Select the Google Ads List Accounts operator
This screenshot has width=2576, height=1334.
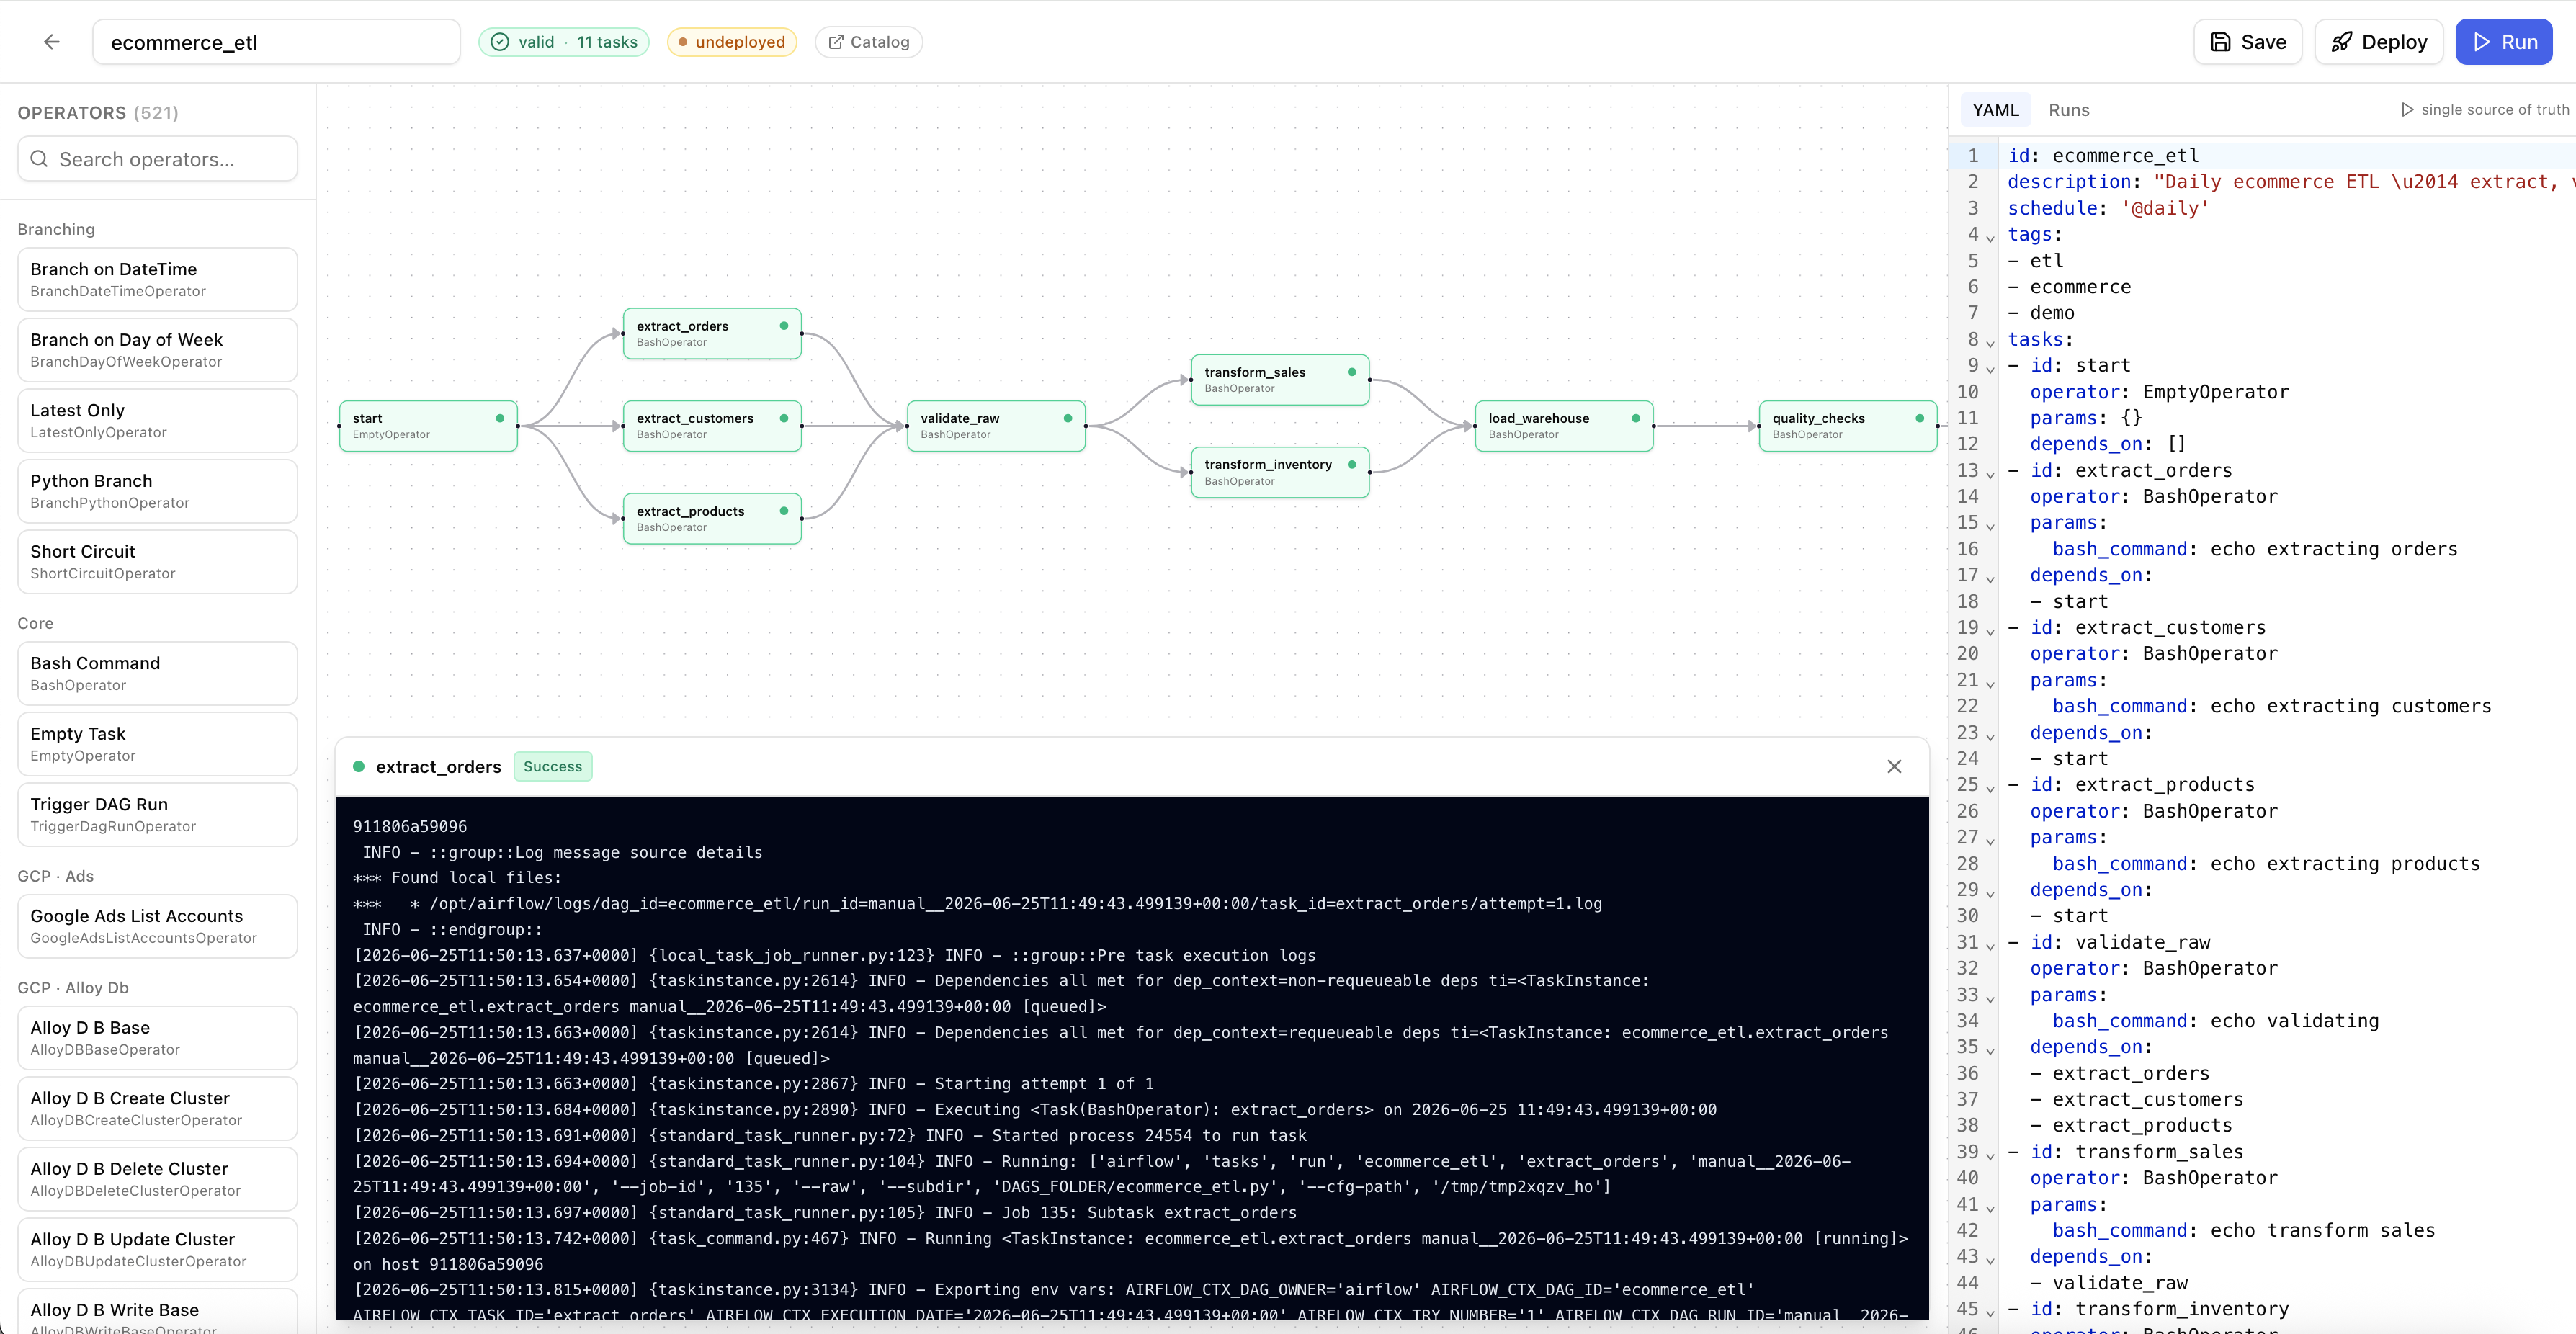[158, 926]
